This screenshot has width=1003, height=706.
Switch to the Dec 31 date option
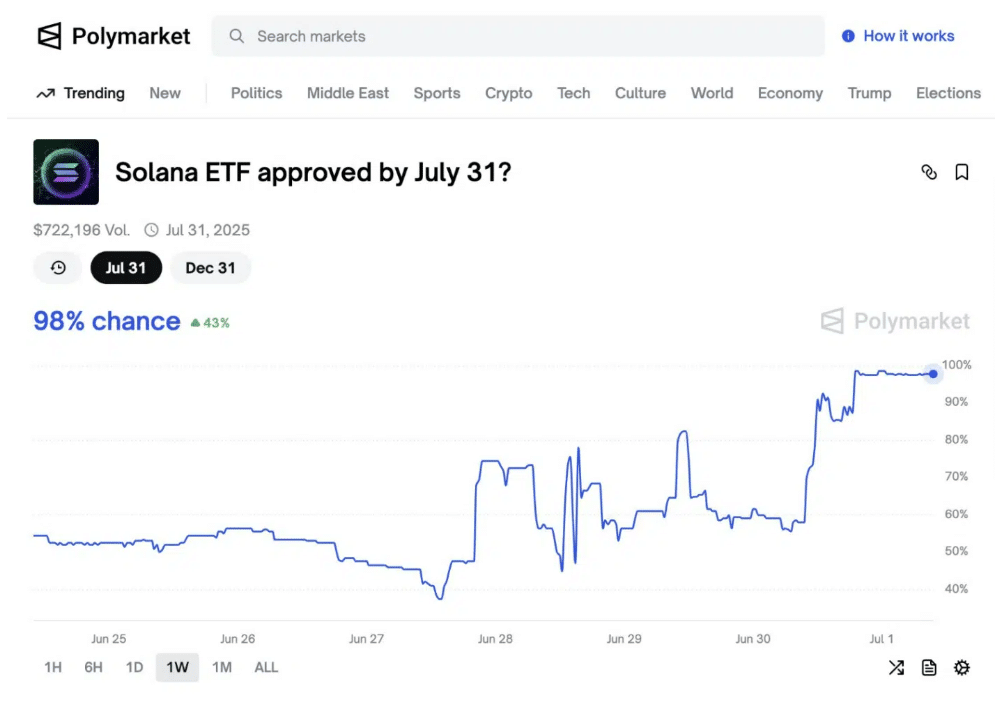point(210,267)
